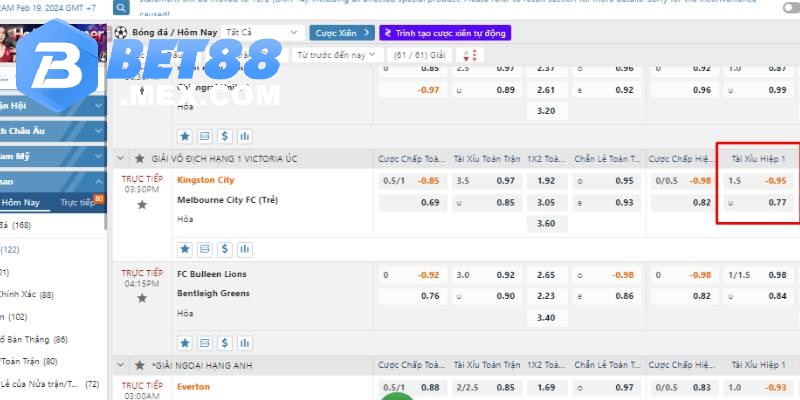This screenshot has height=400, width=800.
Task: Click Trình tạo cược xiên tự động button
Action: [444, 33]
